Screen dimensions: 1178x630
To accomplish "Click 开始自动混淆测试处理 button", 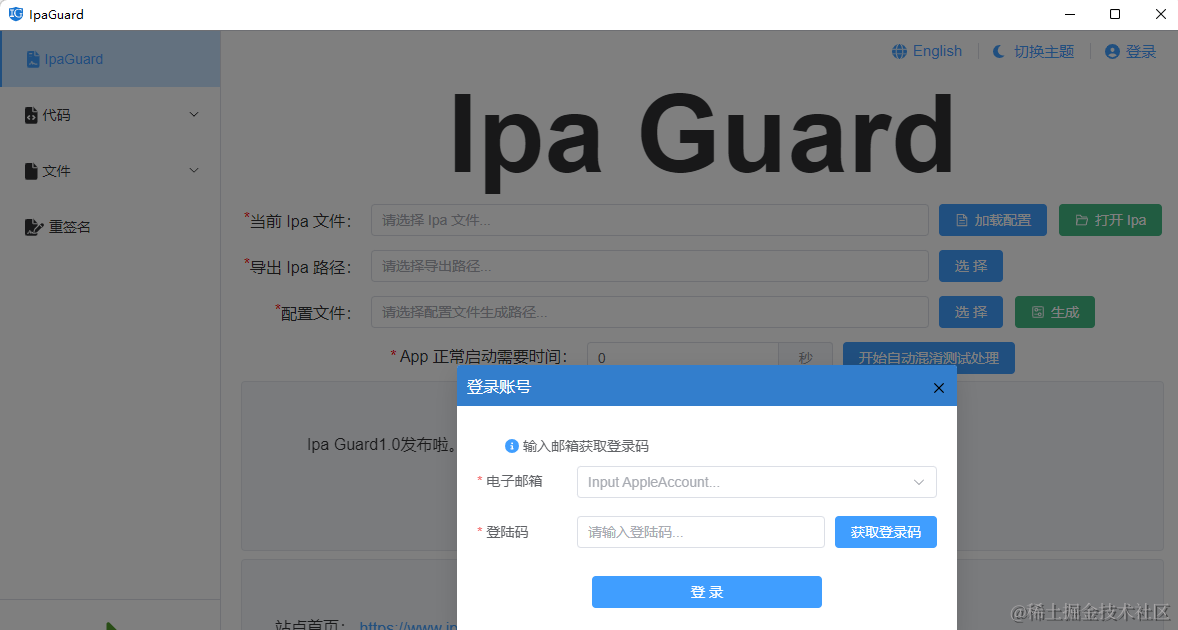I will click(929, 357).
